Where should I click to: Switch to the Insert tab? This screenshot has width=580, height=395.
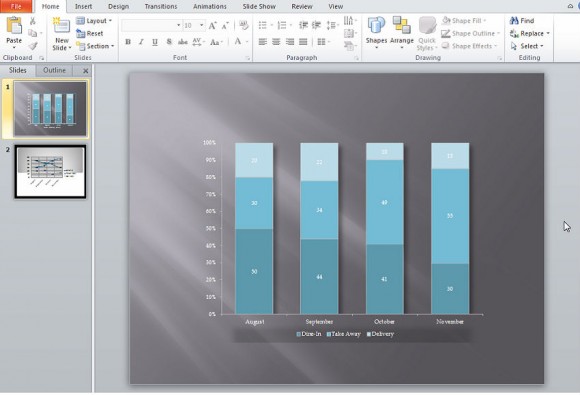83,6
